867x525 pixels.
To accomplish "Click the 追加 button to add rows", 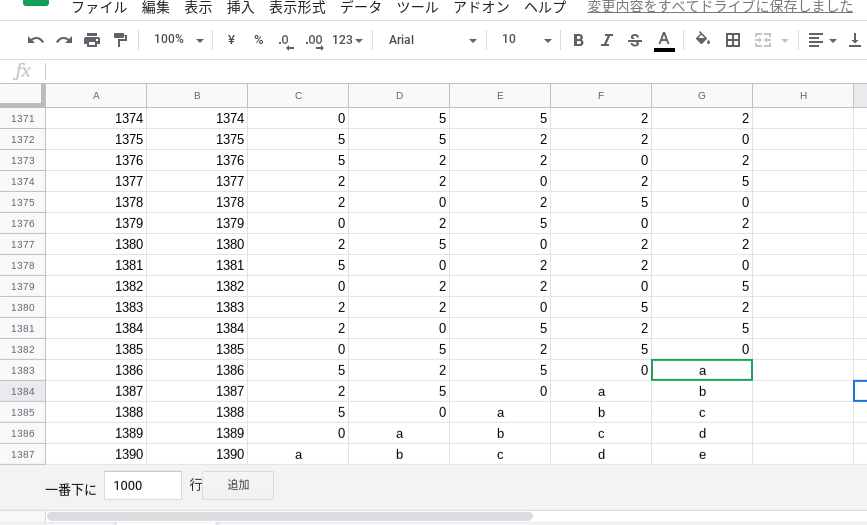I will point(238,485).
